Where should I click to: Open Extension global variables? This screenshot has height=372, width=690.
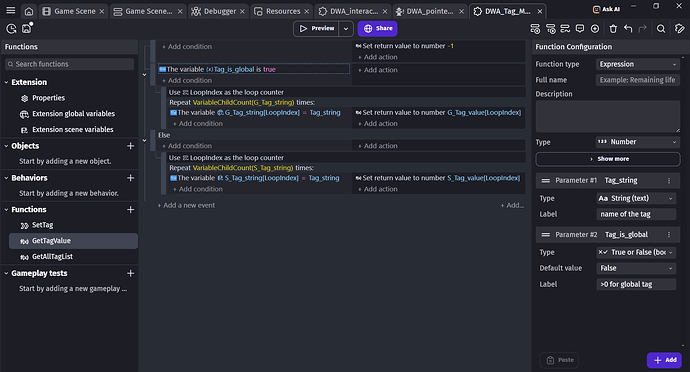(73, 114)
